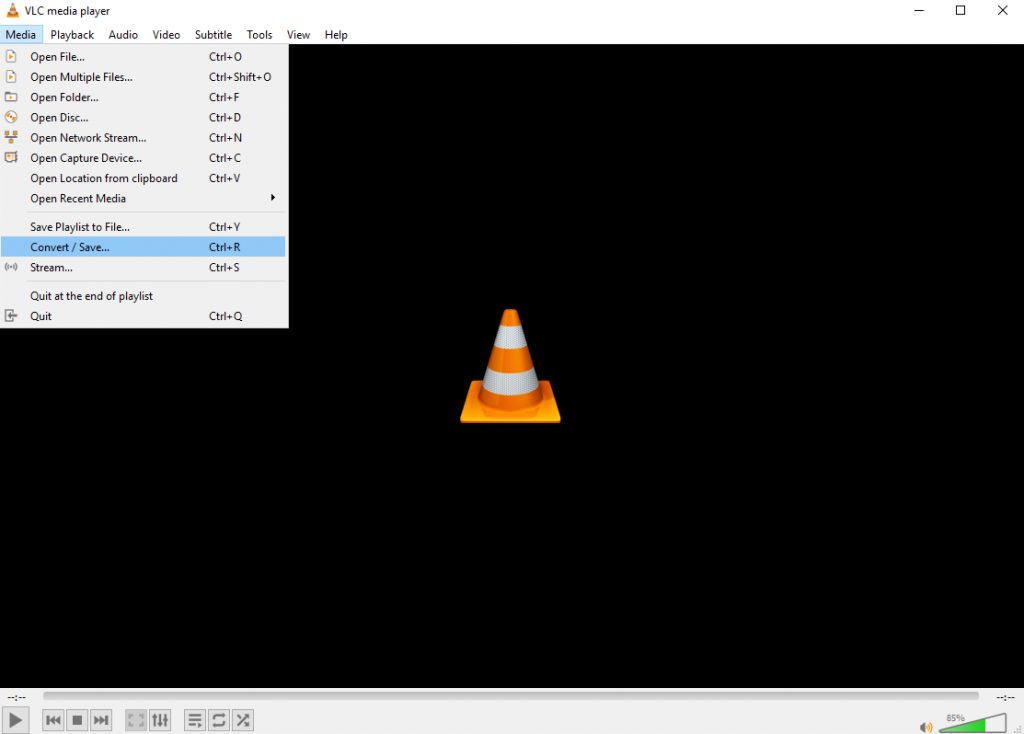Image resolution: width=1024 pixels, height=734 pixels.
Task: Skip to next media track
Action: [101, 720]
